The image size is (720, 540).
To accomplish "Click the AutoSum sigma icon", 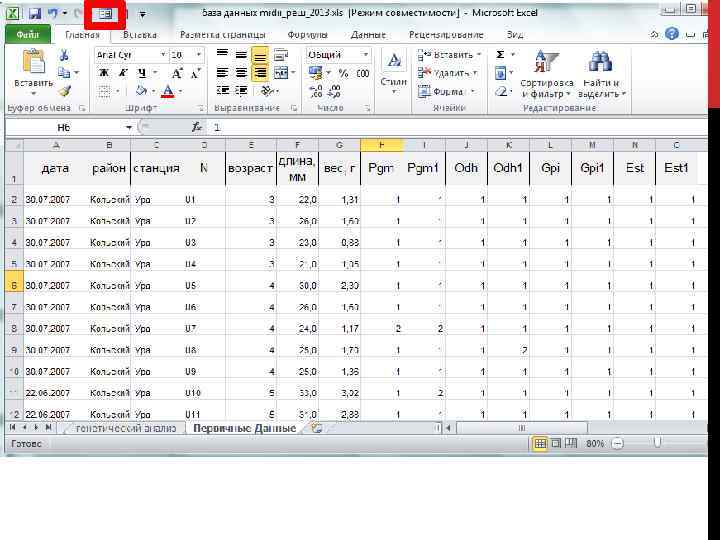I will pyautogui.click(x=501, y=55).
